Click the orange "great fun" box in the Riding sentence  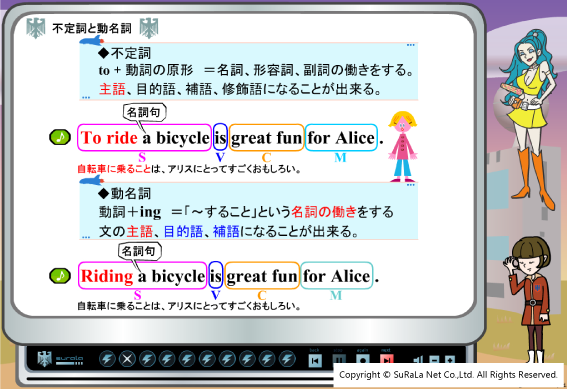click(x=262, y=275)
